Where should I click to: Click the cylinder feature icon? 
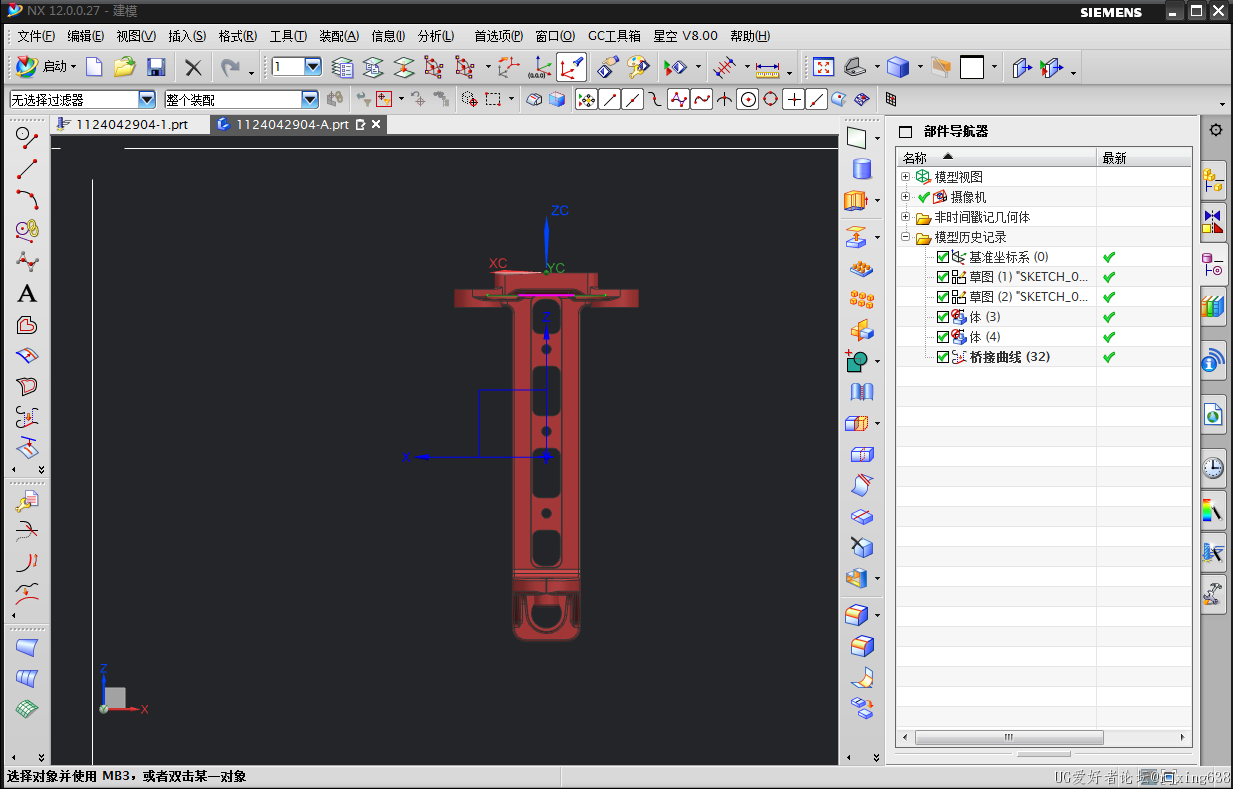pos(860,168)
